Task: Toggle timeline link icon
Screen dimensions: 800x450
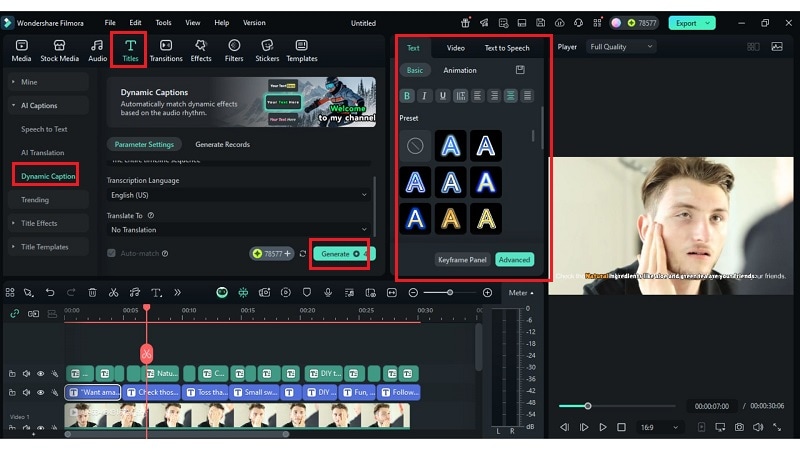Action: [x=15, y=313]
